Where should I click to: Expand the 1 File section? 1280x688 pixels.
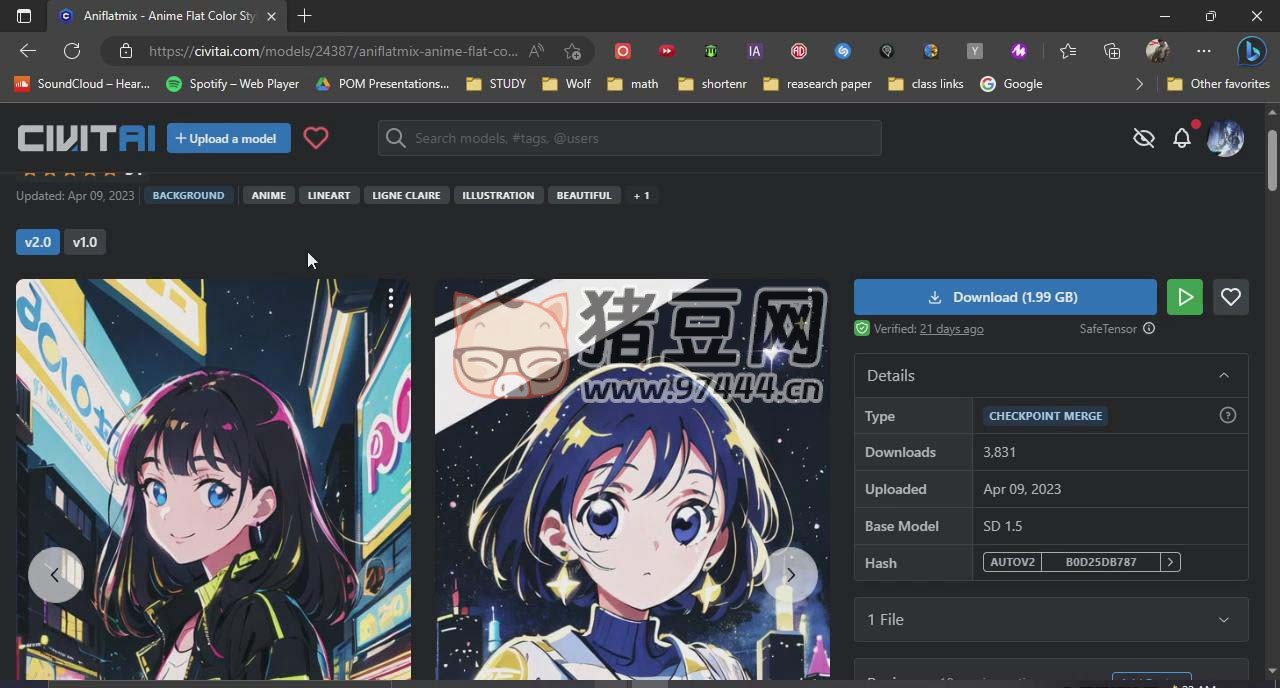(1224, 620)
